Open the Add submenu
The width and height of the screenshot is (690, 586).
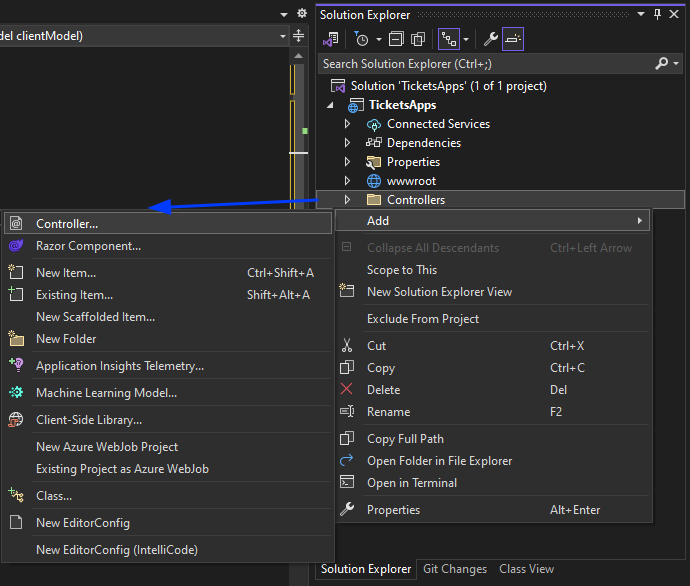point(492,220)
